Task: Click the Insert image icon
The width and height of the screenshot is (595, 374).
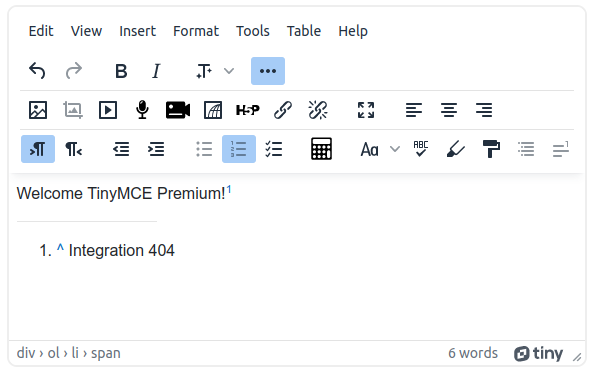Action: point(38,110)
